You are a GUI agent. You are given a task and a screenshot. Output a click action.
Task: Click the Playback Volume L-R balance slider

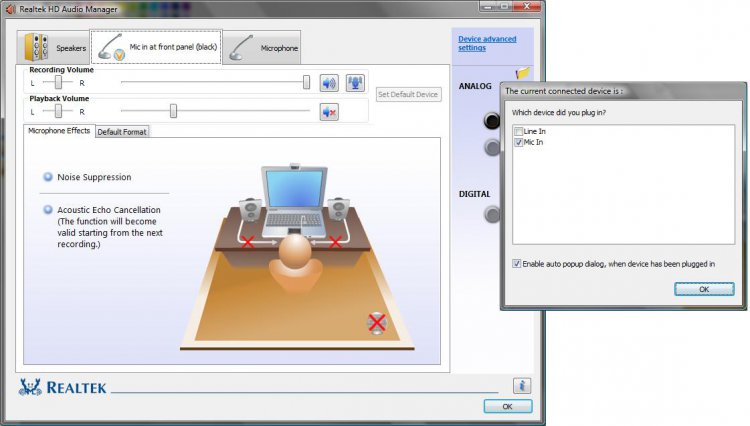(x=58, y=111)
